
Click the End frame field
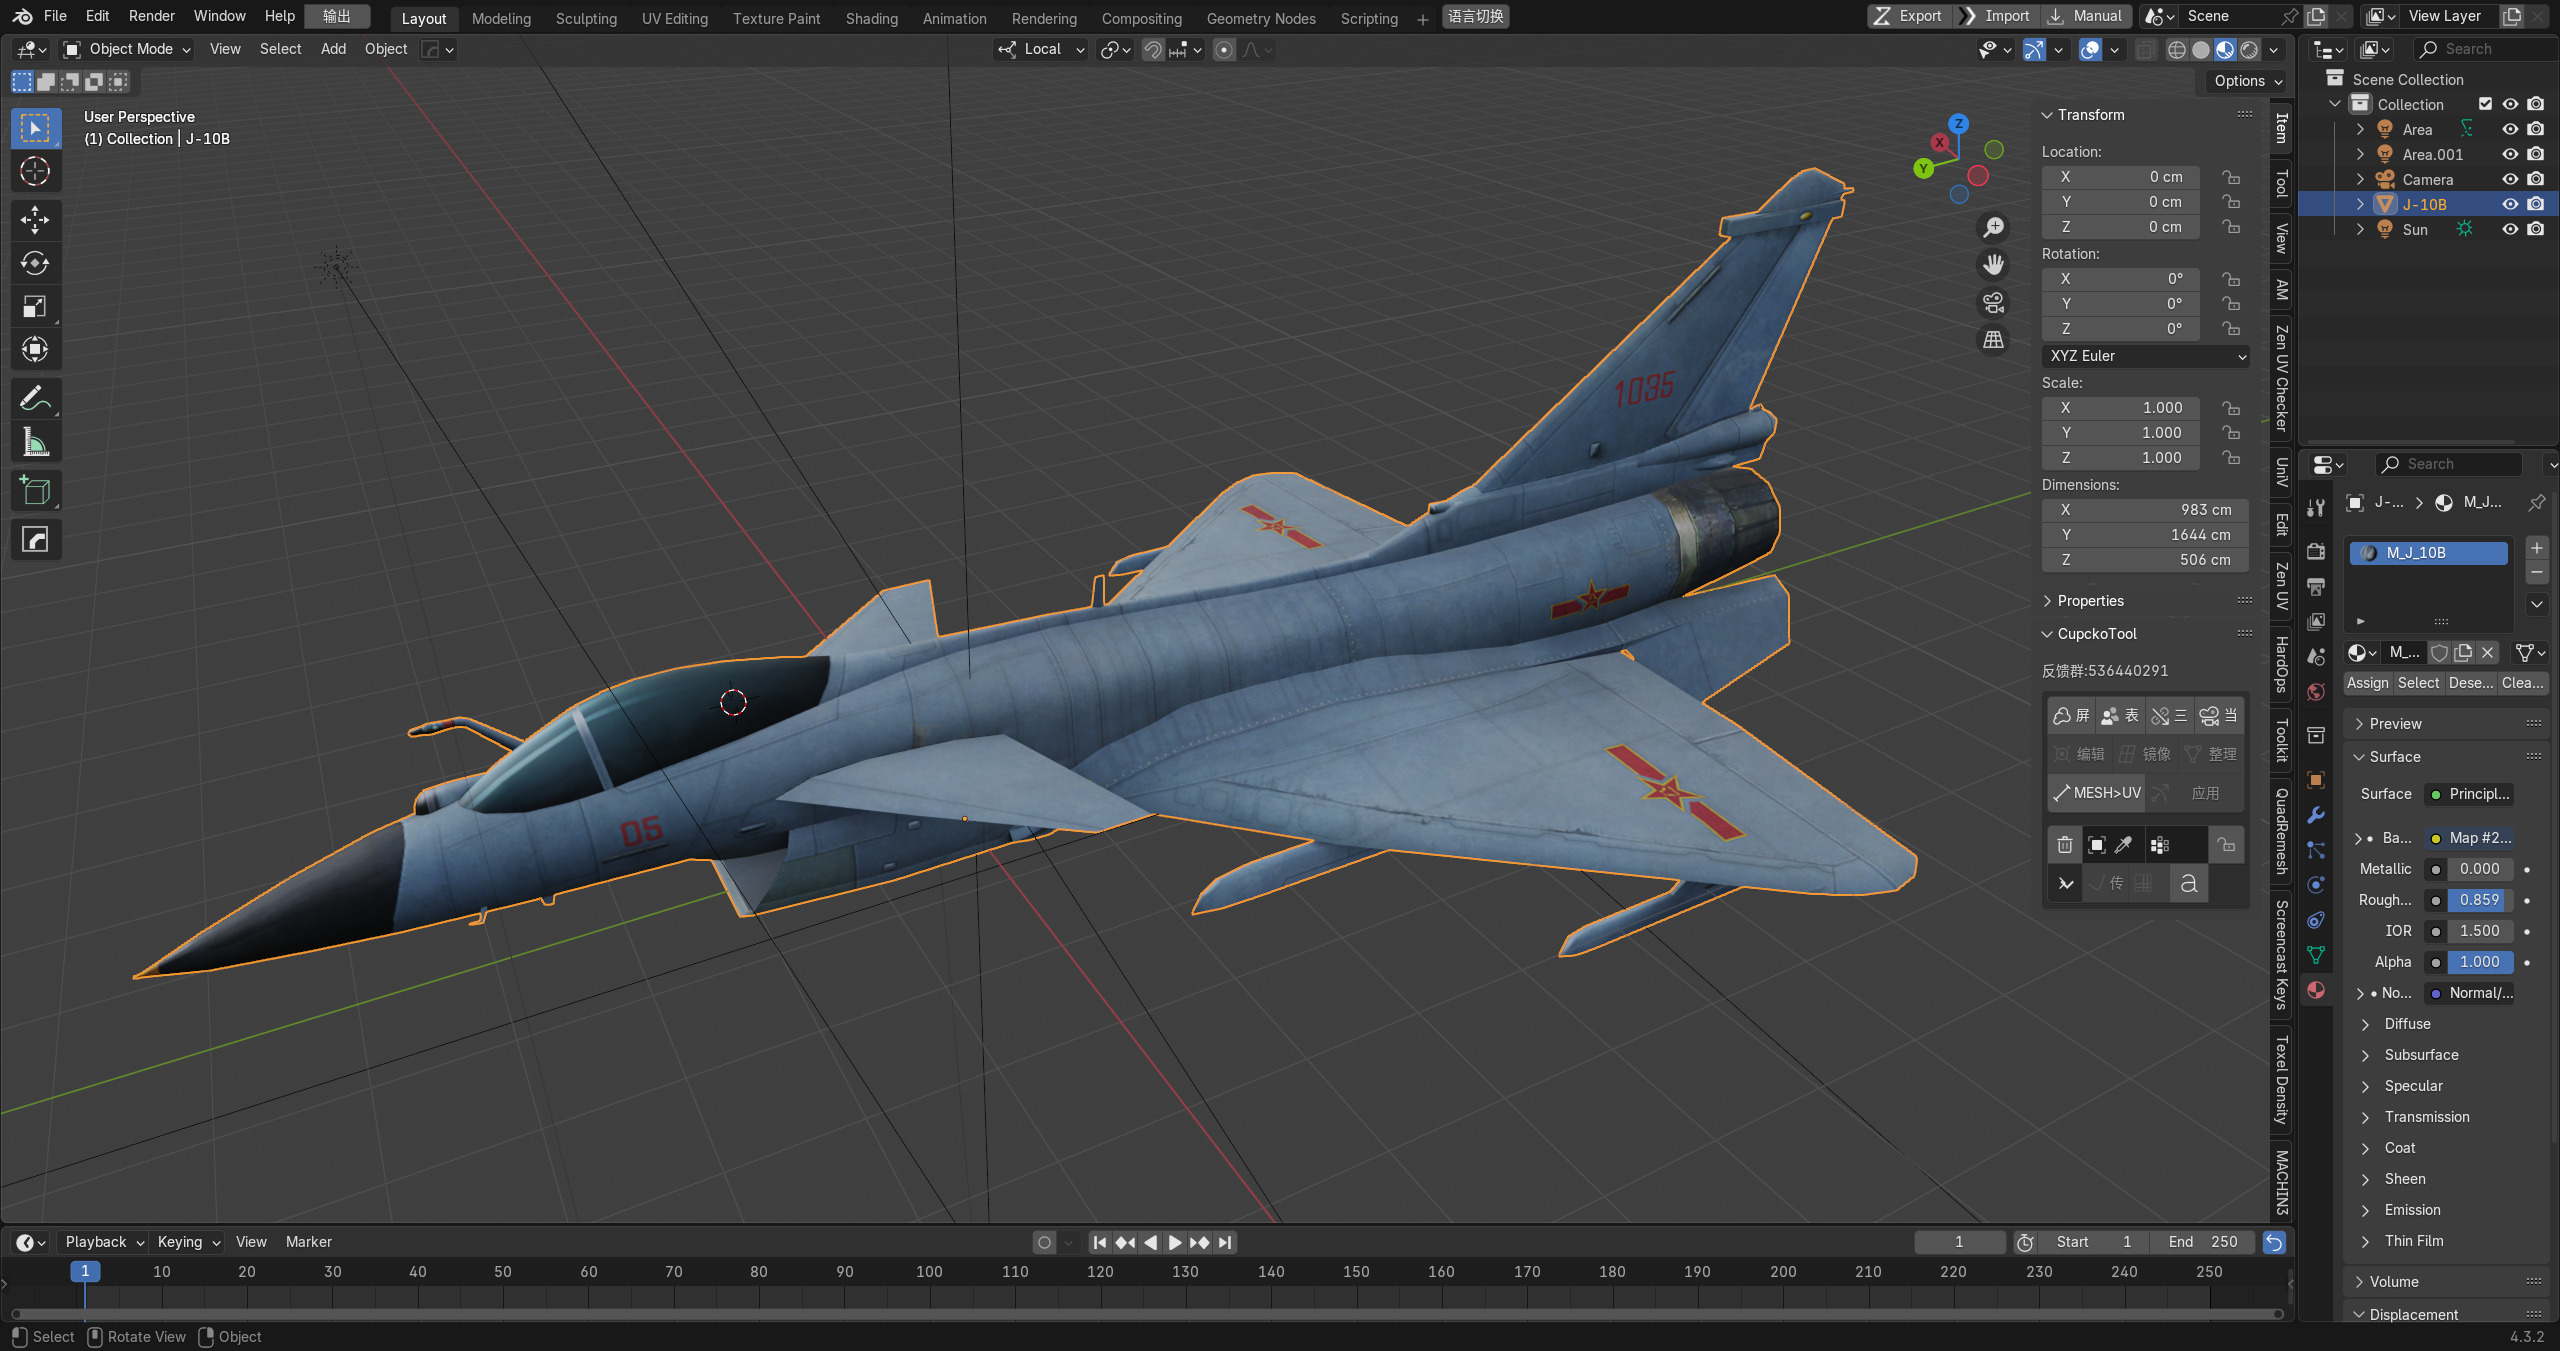pyautogui.click(x=2203, y=1242)
